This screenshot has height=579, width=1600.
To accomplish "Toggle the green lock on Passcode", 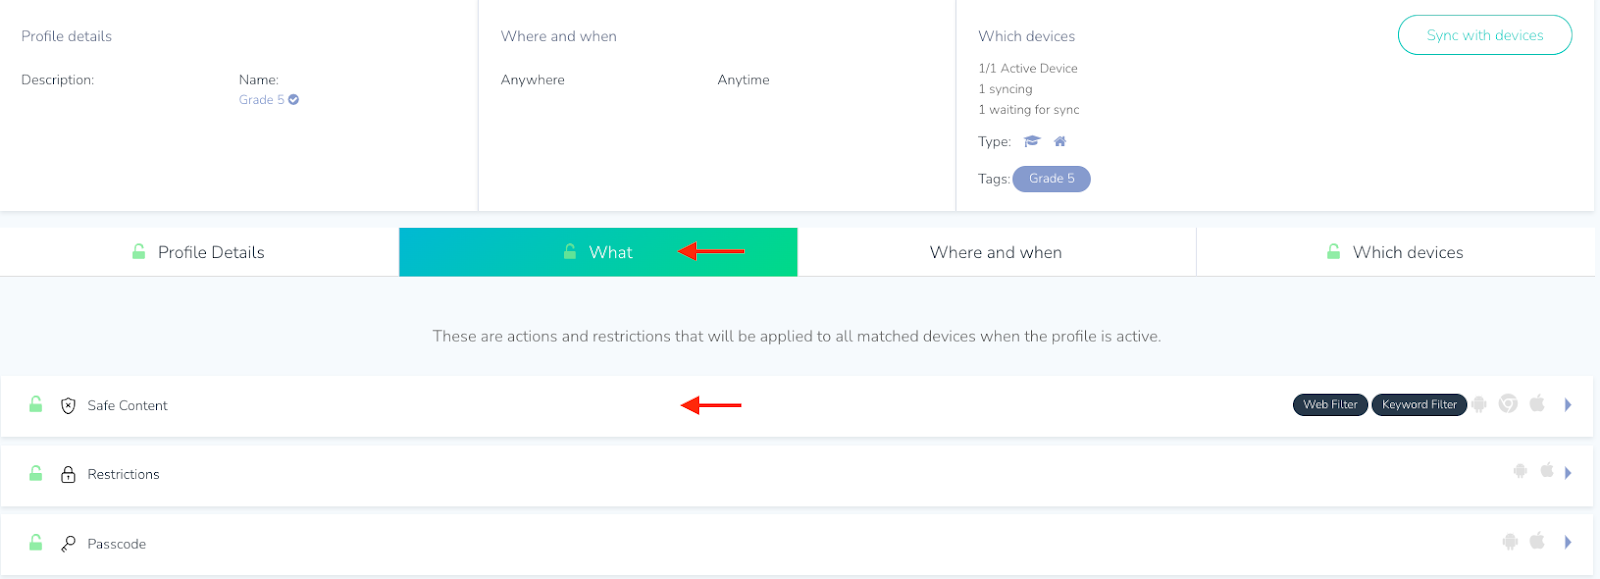I will pyautogui.click(x=36, y=542).
